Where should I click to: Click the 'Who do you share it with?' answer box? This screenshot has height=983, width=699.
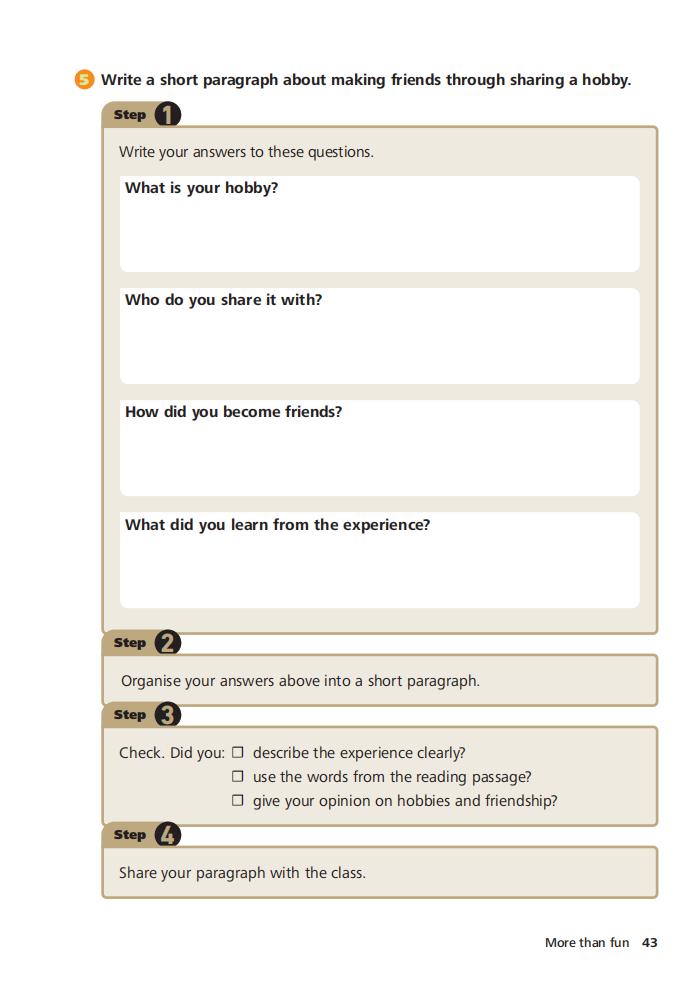379,336
